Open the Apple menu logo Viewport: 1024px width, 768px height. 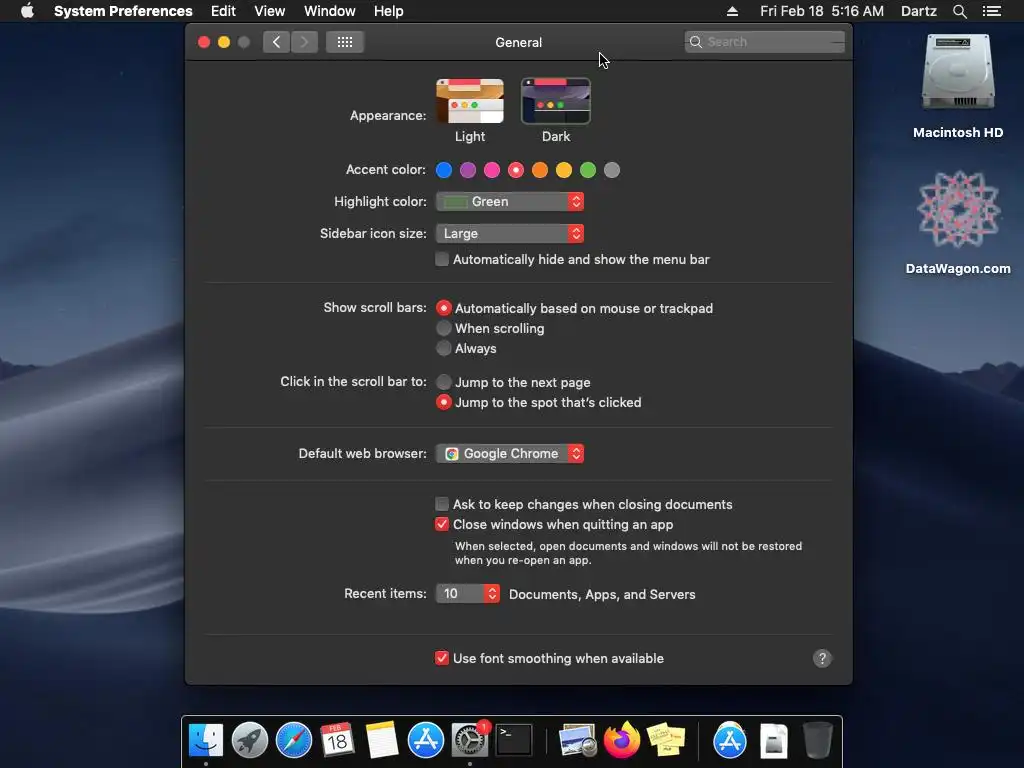(x=27, y=11)
